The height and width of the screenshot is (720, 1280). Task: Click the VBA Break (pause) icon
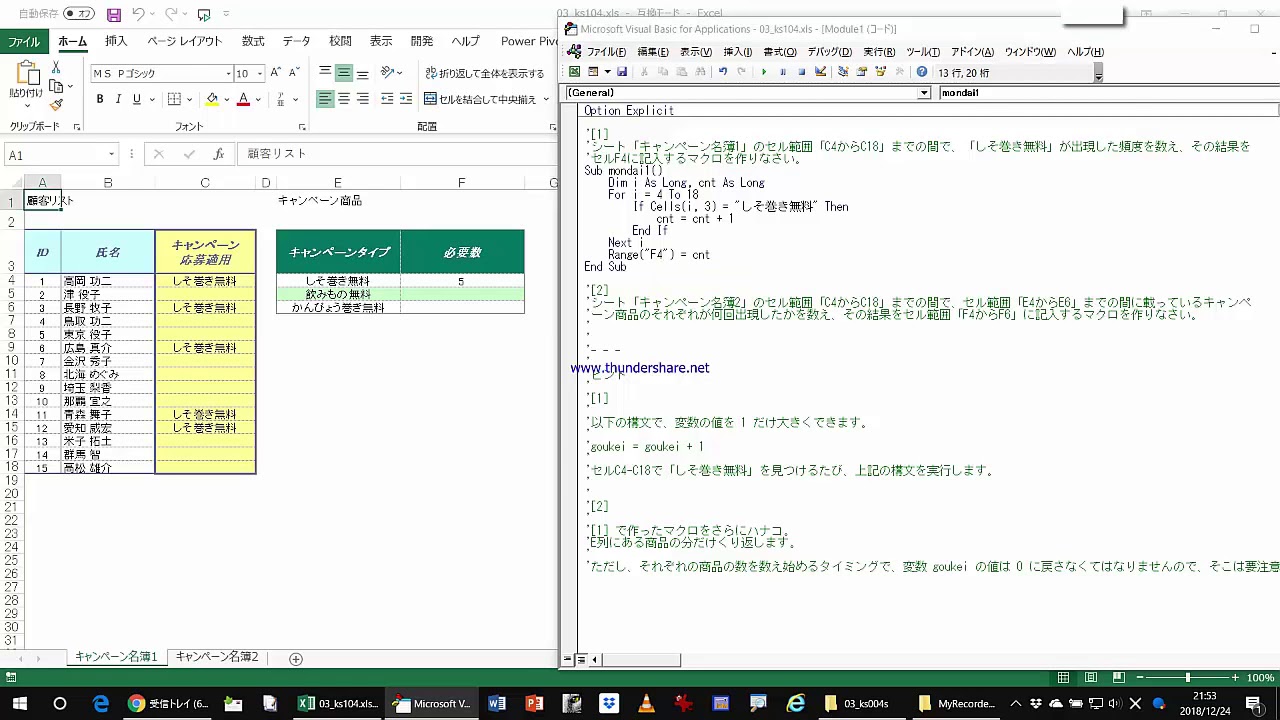click(782, 72)
